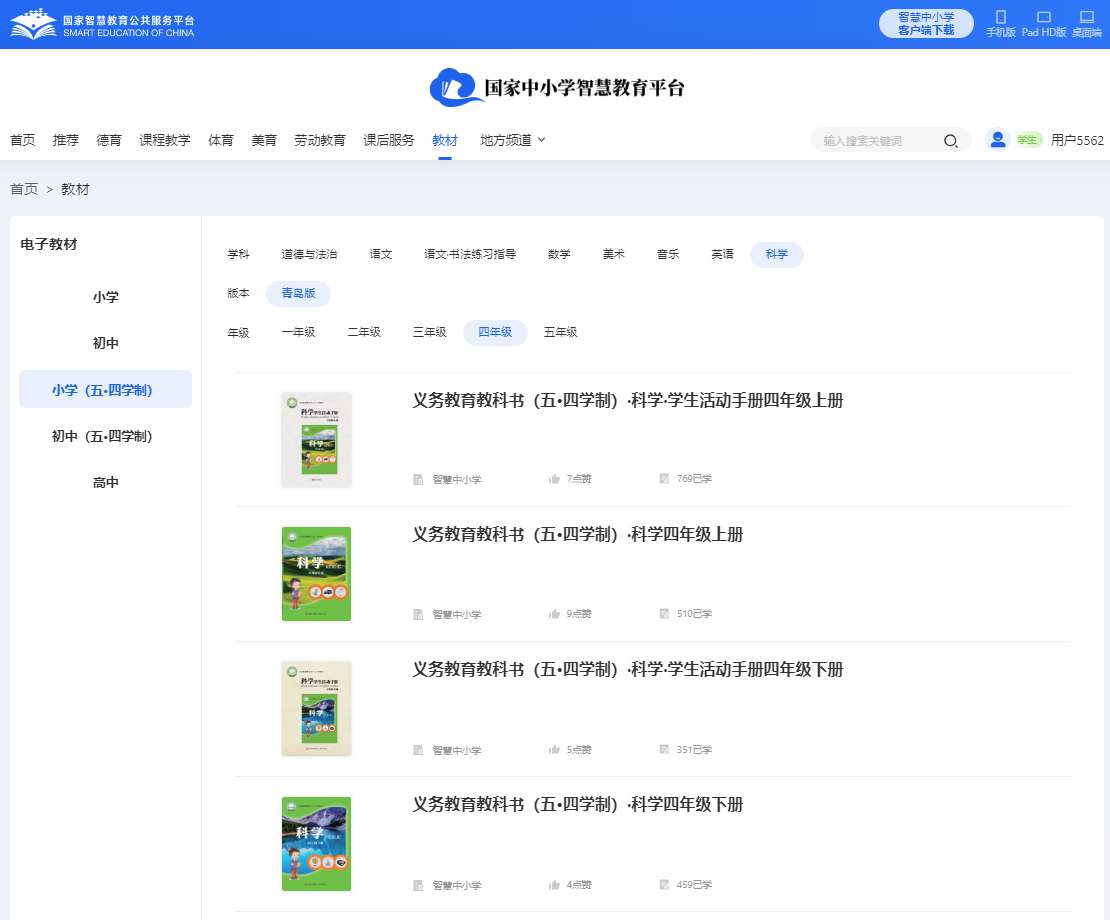Click the user avatar icon
The image size is (1110, 920).
click(x=997, y=139)
